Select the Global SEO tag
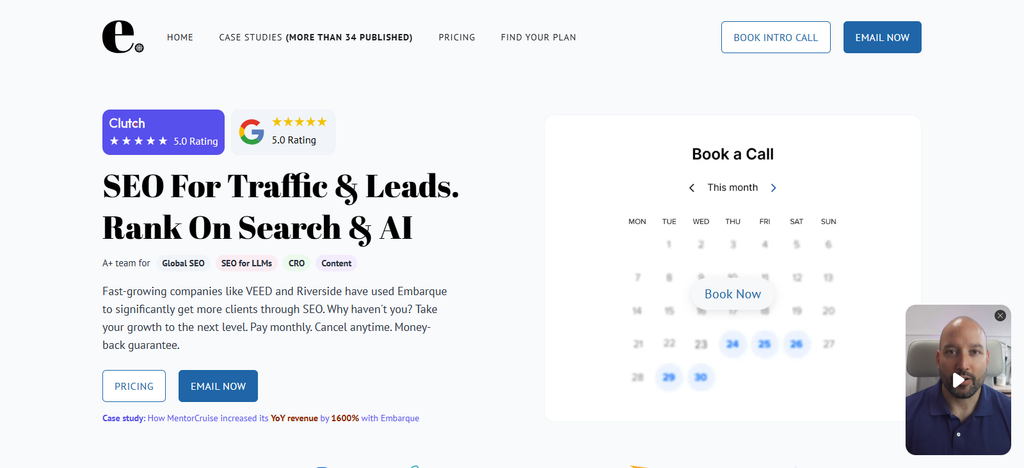1024x468 pixels. tap(184, 264)
